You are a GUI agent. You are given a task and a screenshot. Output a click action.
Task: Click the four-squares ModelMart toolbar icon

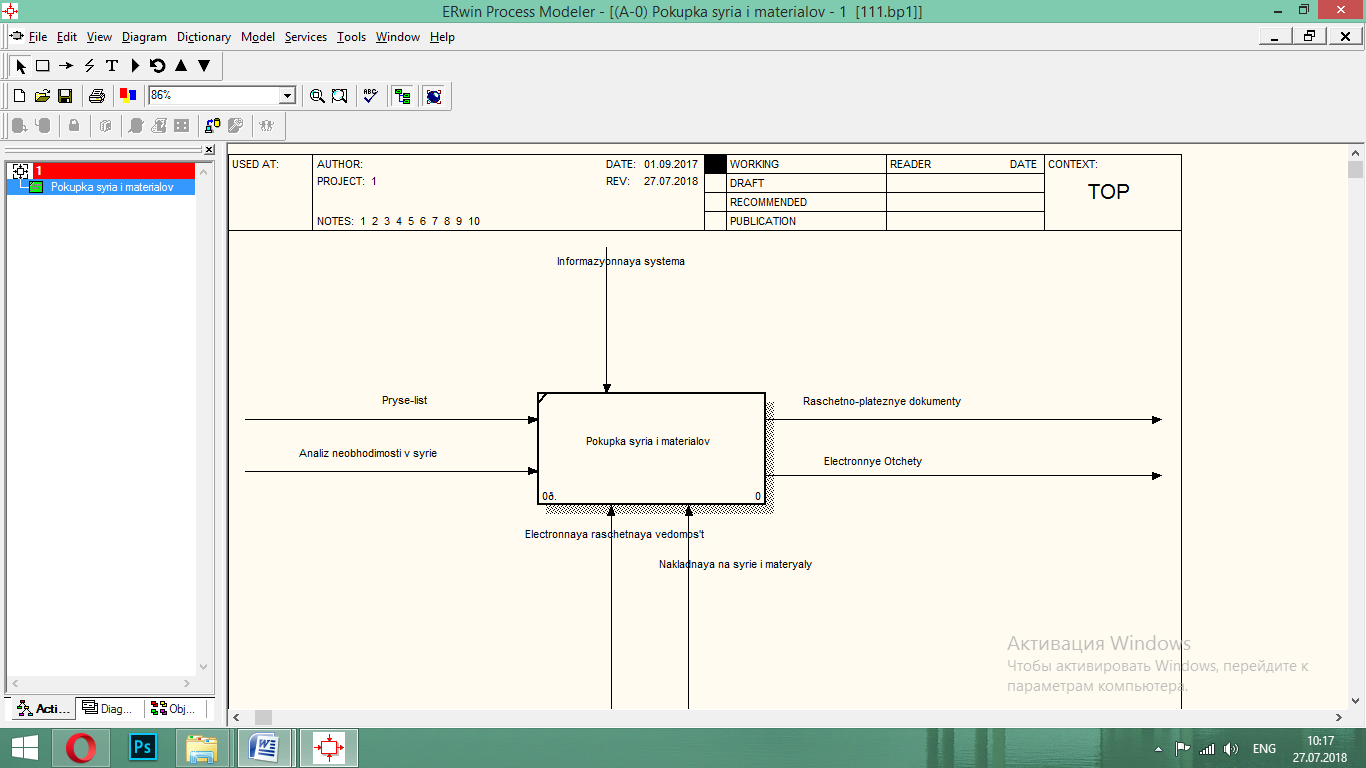[182, 126]
